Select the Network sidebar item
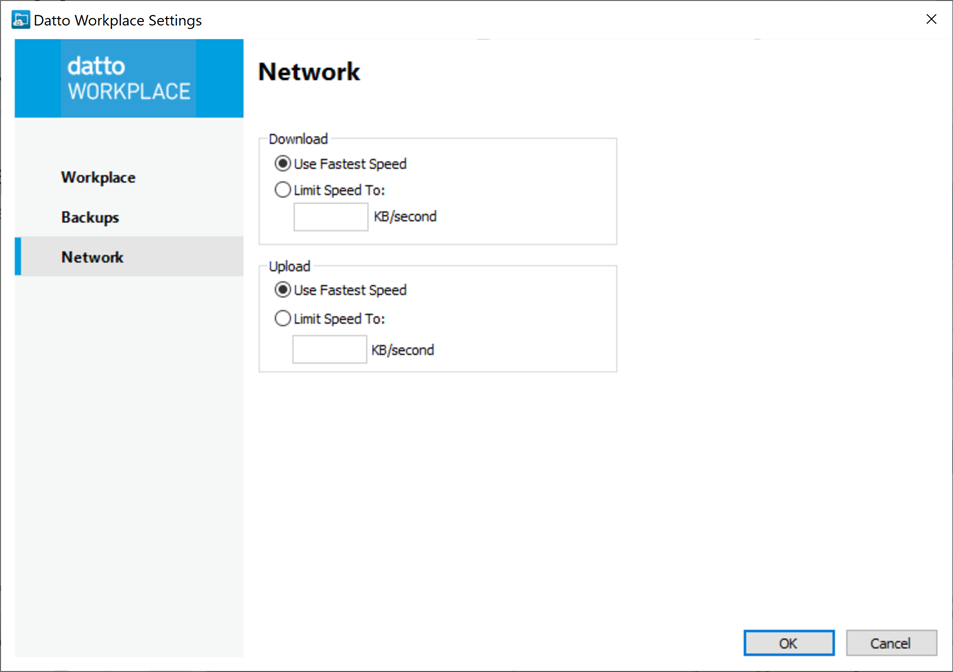953x672 pixels. [92, 257]
